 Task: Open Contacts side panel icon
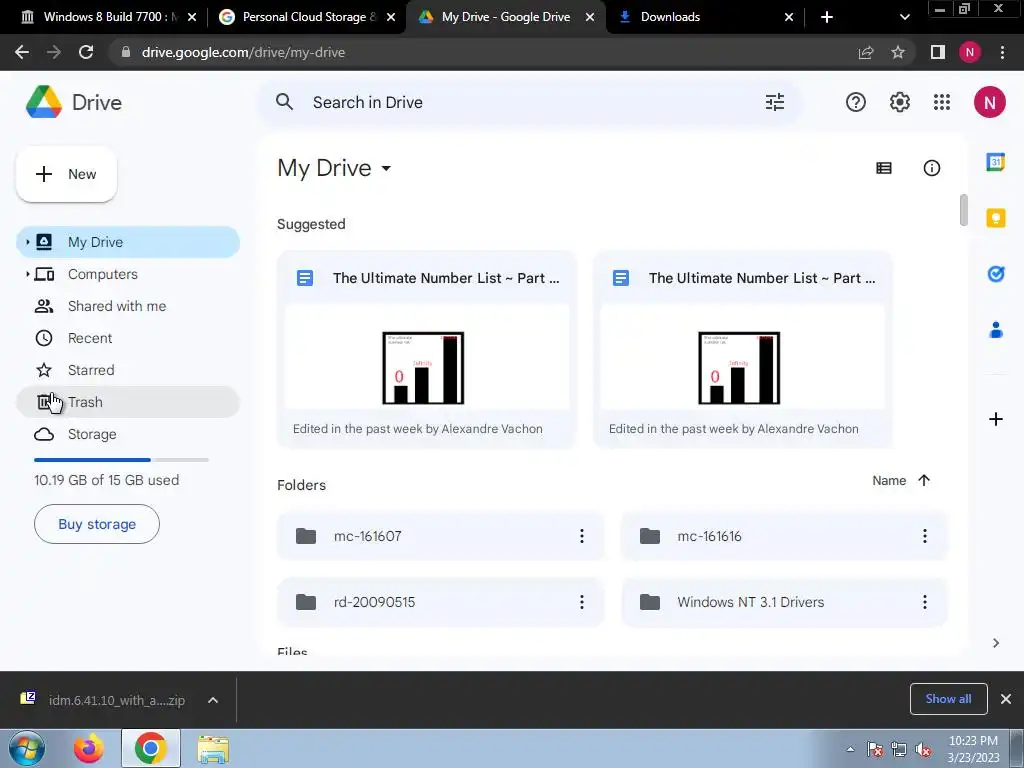[x=995, y=330]
